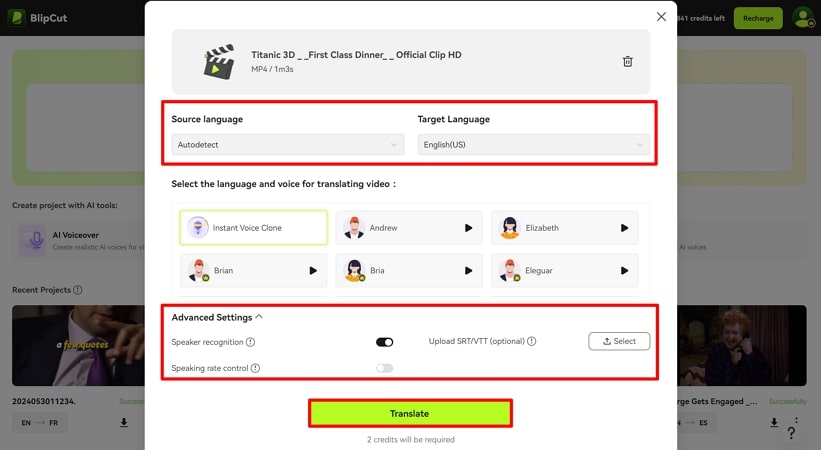
Task: Open the help question mark icon
Action: (791, 433)
